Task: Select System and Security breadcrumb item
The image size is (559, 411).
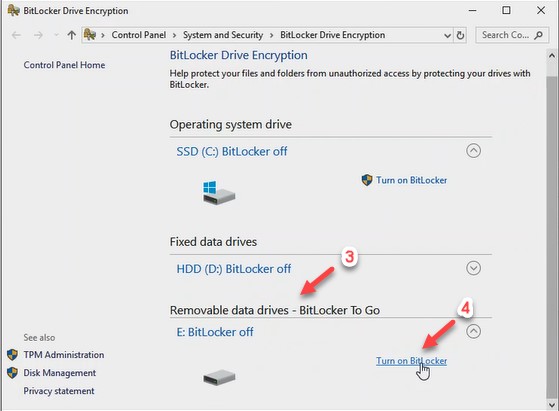Action: [x=223, y=35]
